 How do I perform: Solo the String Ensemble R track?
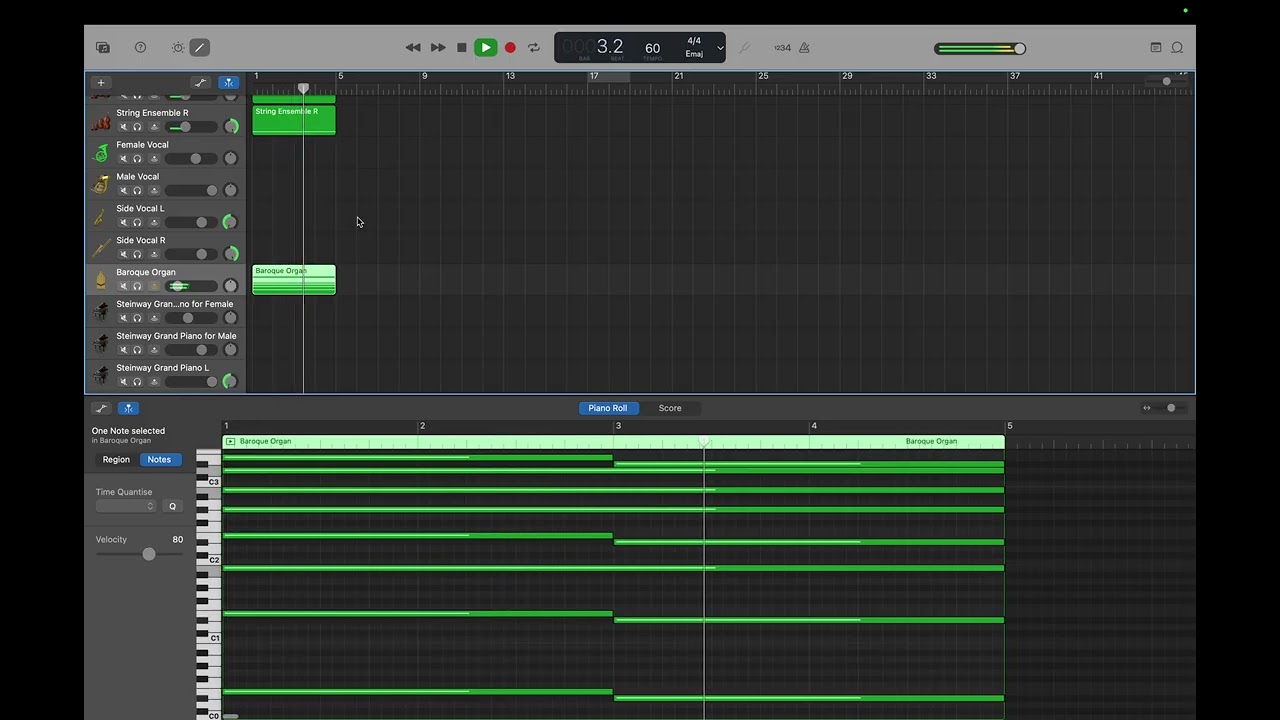pos(137,127)
